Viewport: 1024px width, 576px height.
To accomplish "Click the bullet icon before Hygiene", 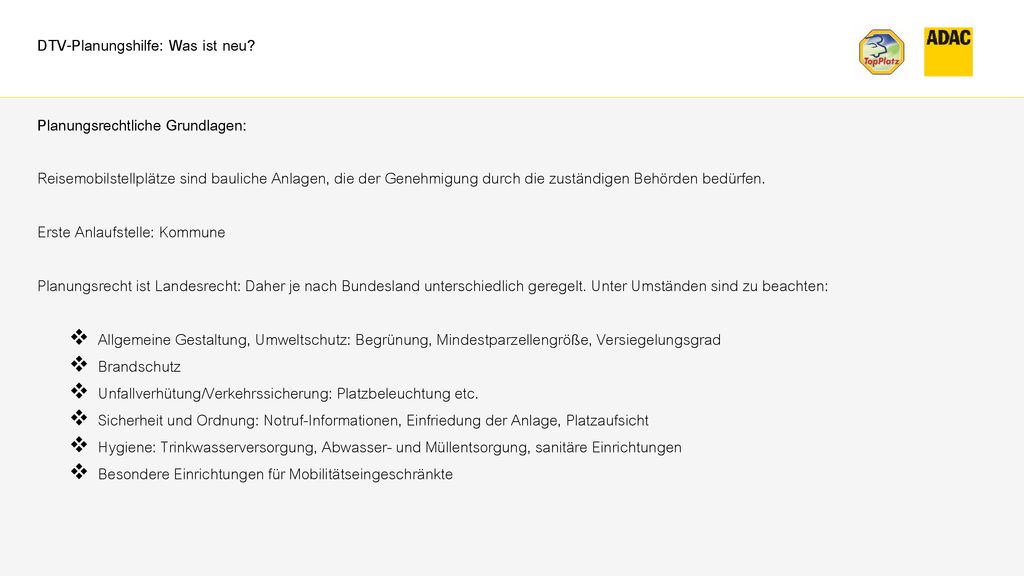I will [x=79, y=444].
